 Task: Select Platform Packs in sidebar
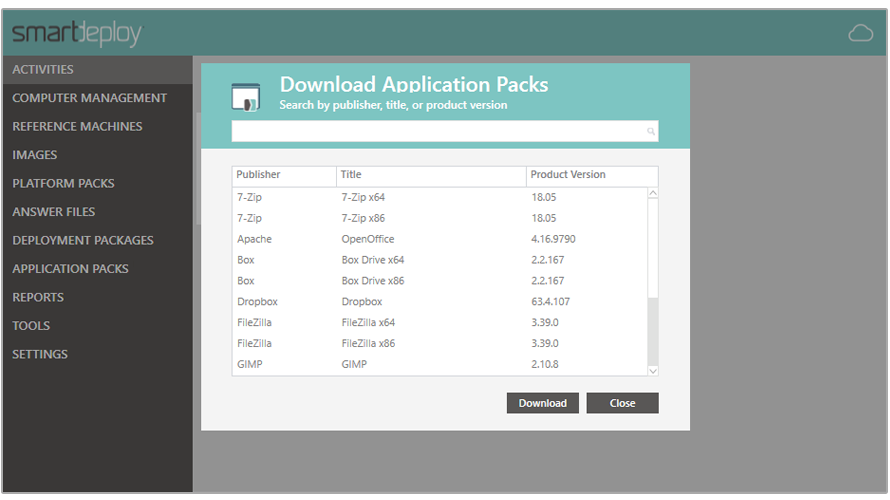[97, 183]
